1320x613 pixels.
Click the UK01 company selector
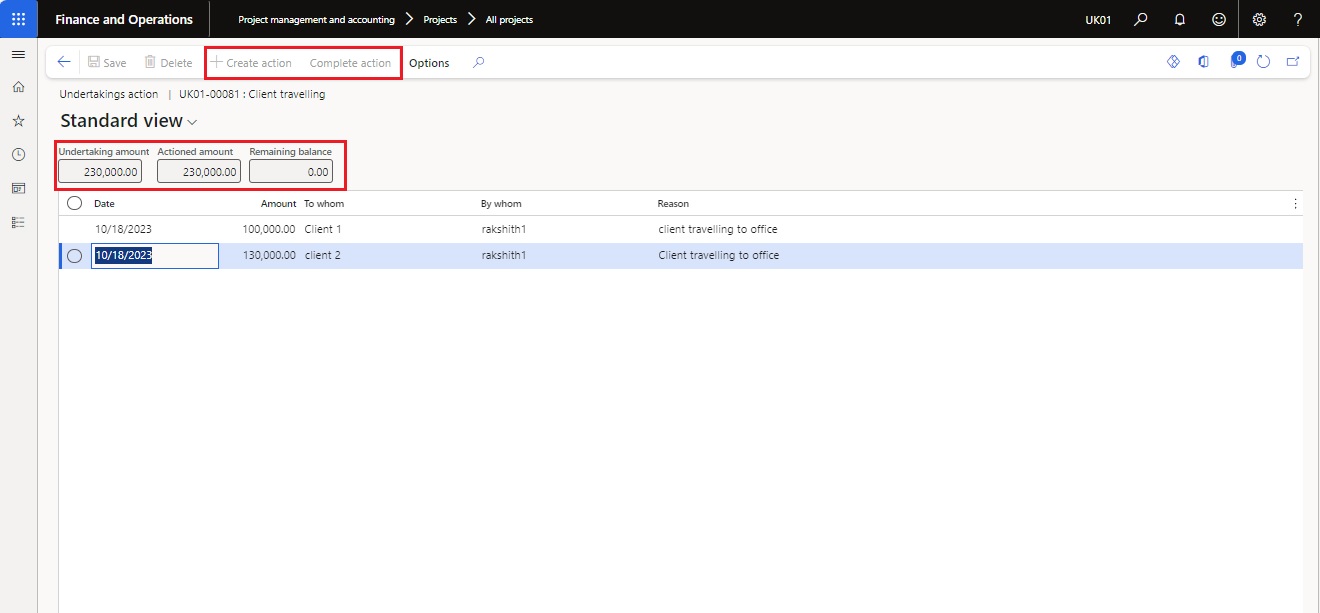(1098, 19)
